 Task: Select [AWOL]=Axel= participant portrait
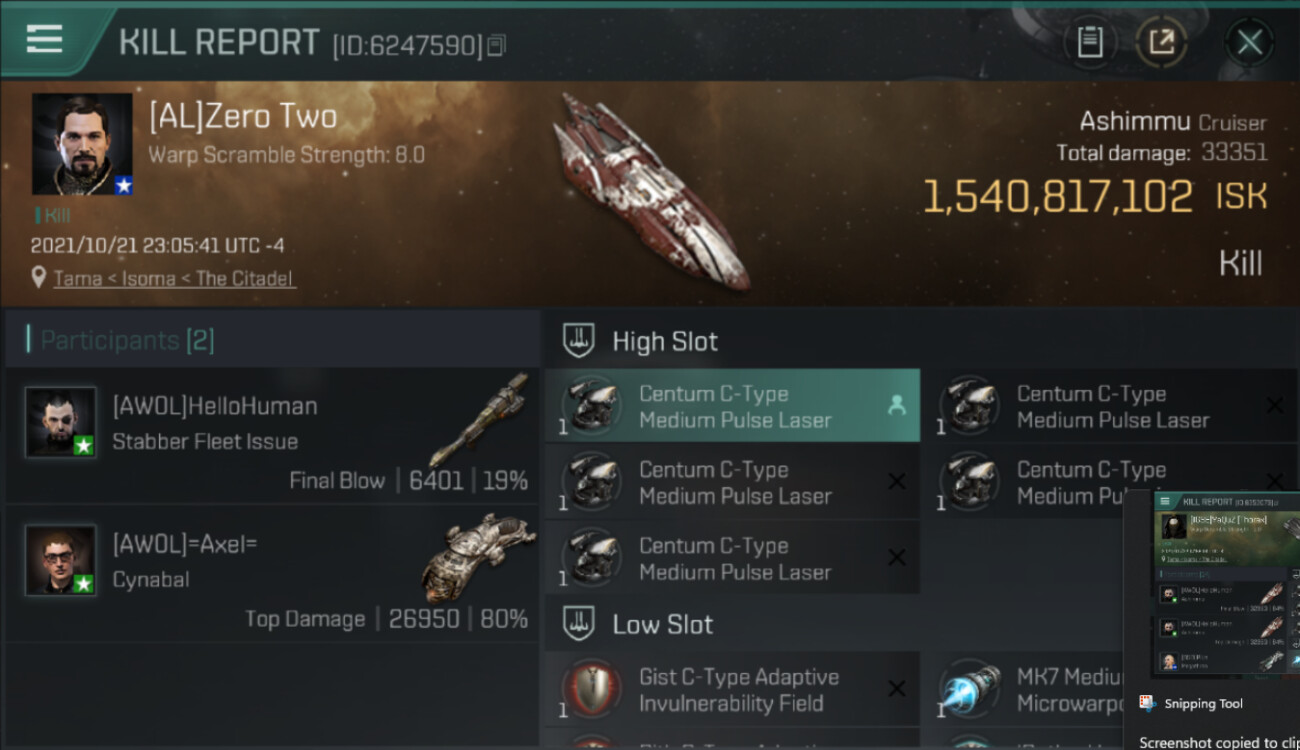[60, 560]
